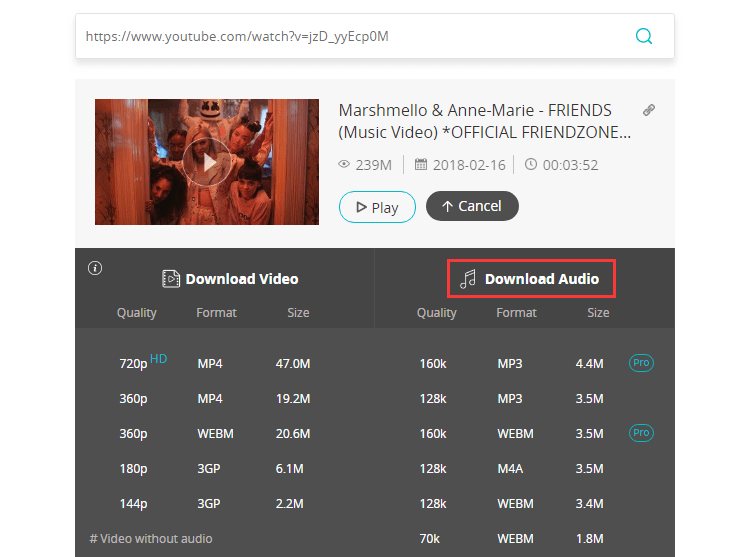Select 180p 3GP 6.1M video option
The width and height of the screenshot is (750, 557).
coord(211,469)
